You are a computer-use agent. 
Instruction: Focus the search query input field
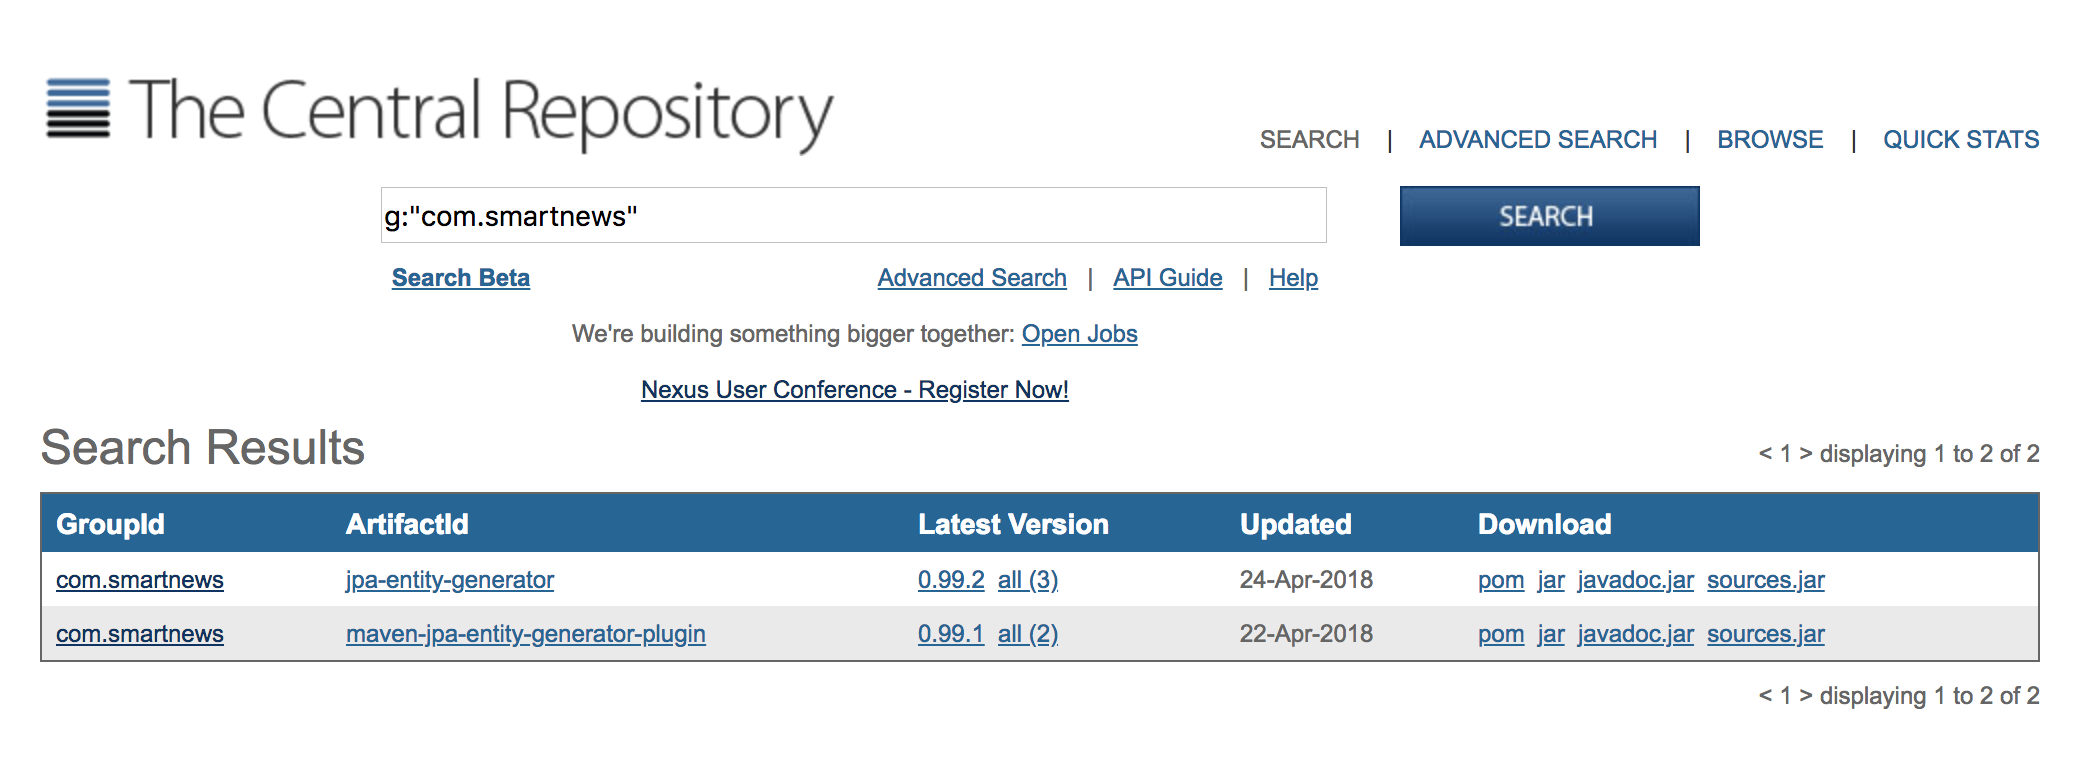853,216
